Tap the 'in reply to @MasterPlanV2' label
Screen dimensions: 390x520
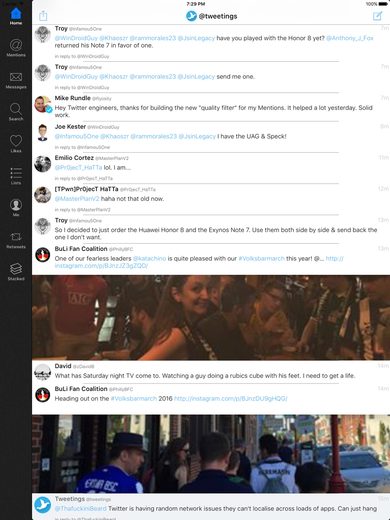(x=82, y=210)
